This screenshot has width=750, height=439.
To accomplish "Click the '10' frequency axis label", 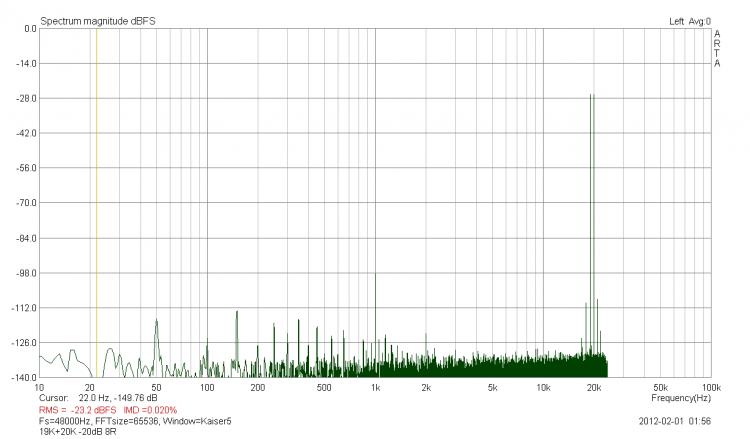I will (39, 387).
